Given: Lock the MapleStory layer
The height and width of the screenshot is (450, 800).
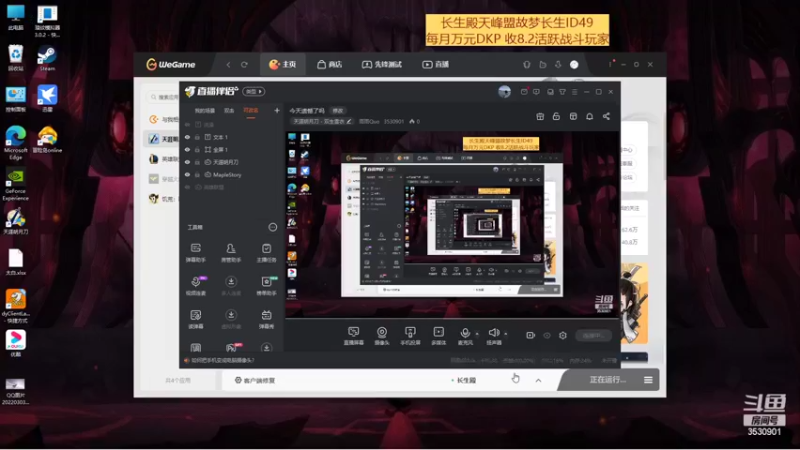Looking at the screenshot, I should pos(197,174).
